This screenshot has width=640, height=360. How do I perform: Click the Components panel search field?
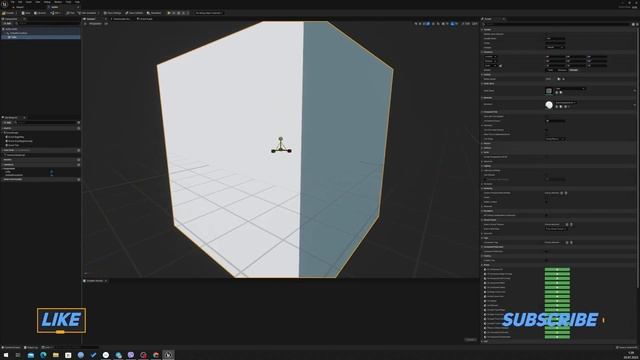(47, 23)
